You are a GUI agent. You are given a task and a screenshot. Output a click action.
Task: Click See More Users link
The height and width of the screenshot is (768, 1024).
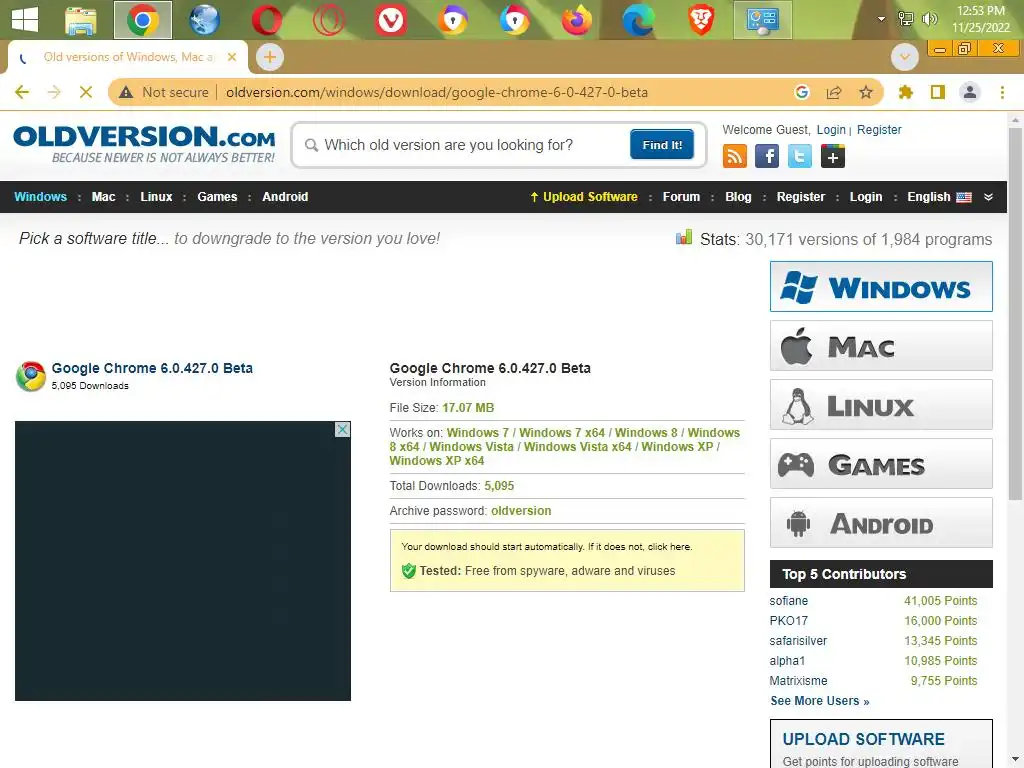(x=820, y=701)
